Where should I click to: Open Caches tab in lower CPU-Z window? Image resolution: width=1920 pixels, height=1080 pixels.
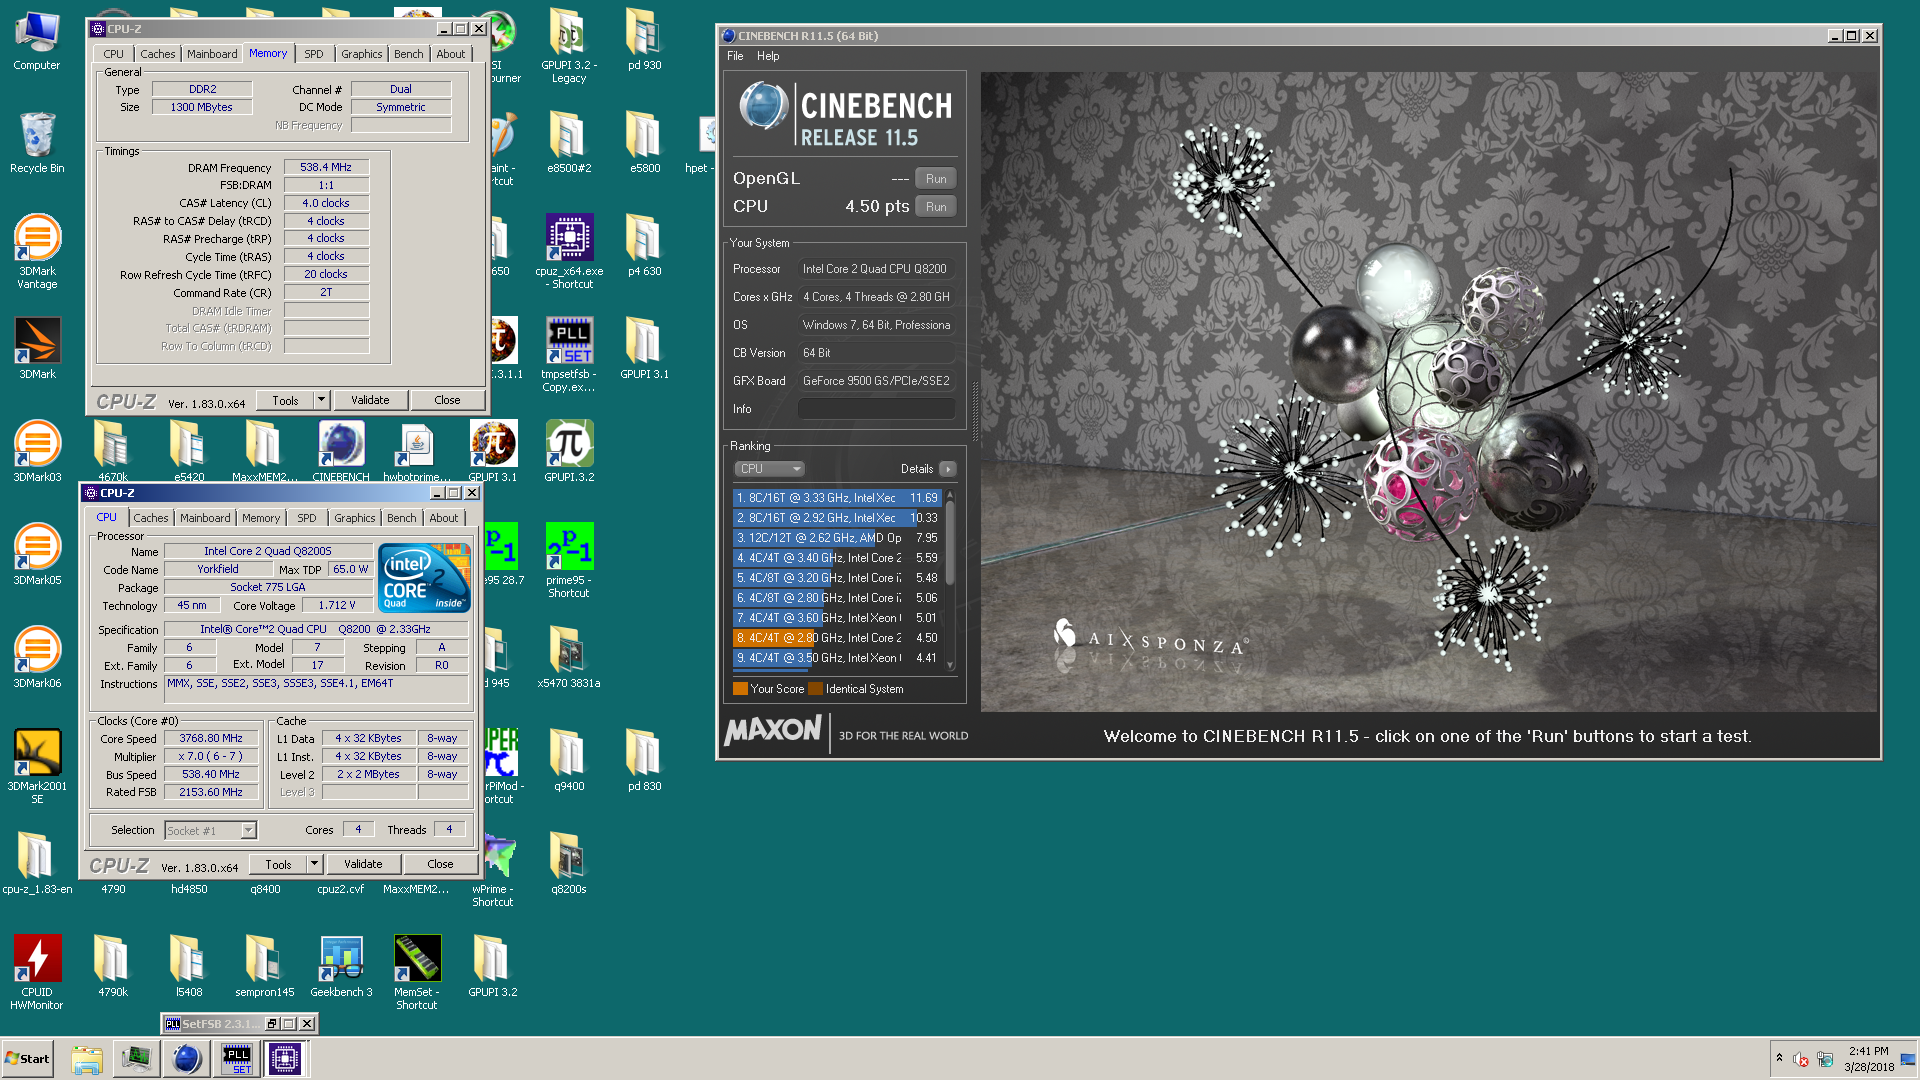point(151,518)
